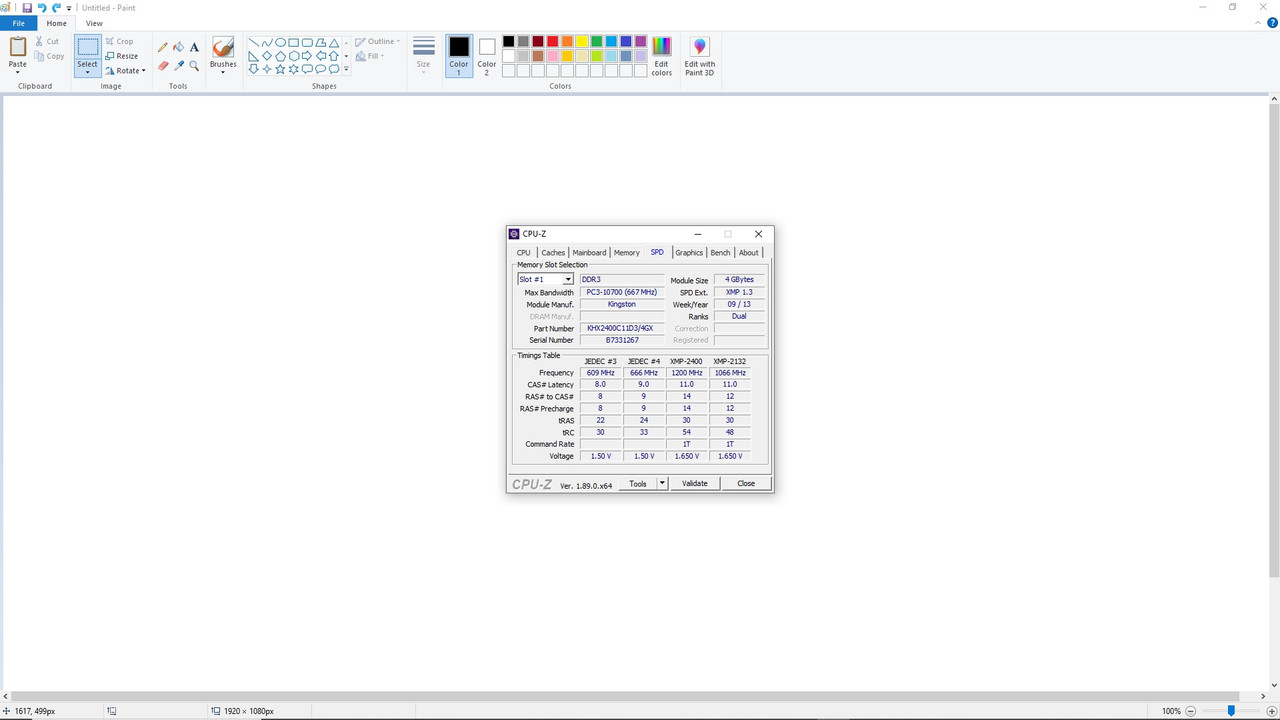The image size is (1280, 720).
Task: Click the part number KHX2400C11D3/4GX field
Action: pos(621,328)
